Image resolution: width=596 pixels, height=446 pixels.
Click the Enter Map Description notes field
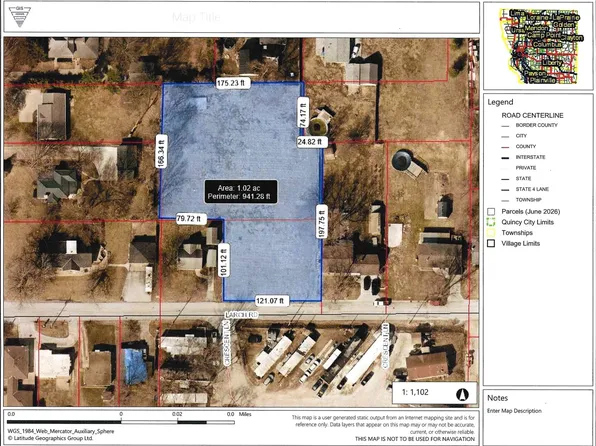pos(514,411)
